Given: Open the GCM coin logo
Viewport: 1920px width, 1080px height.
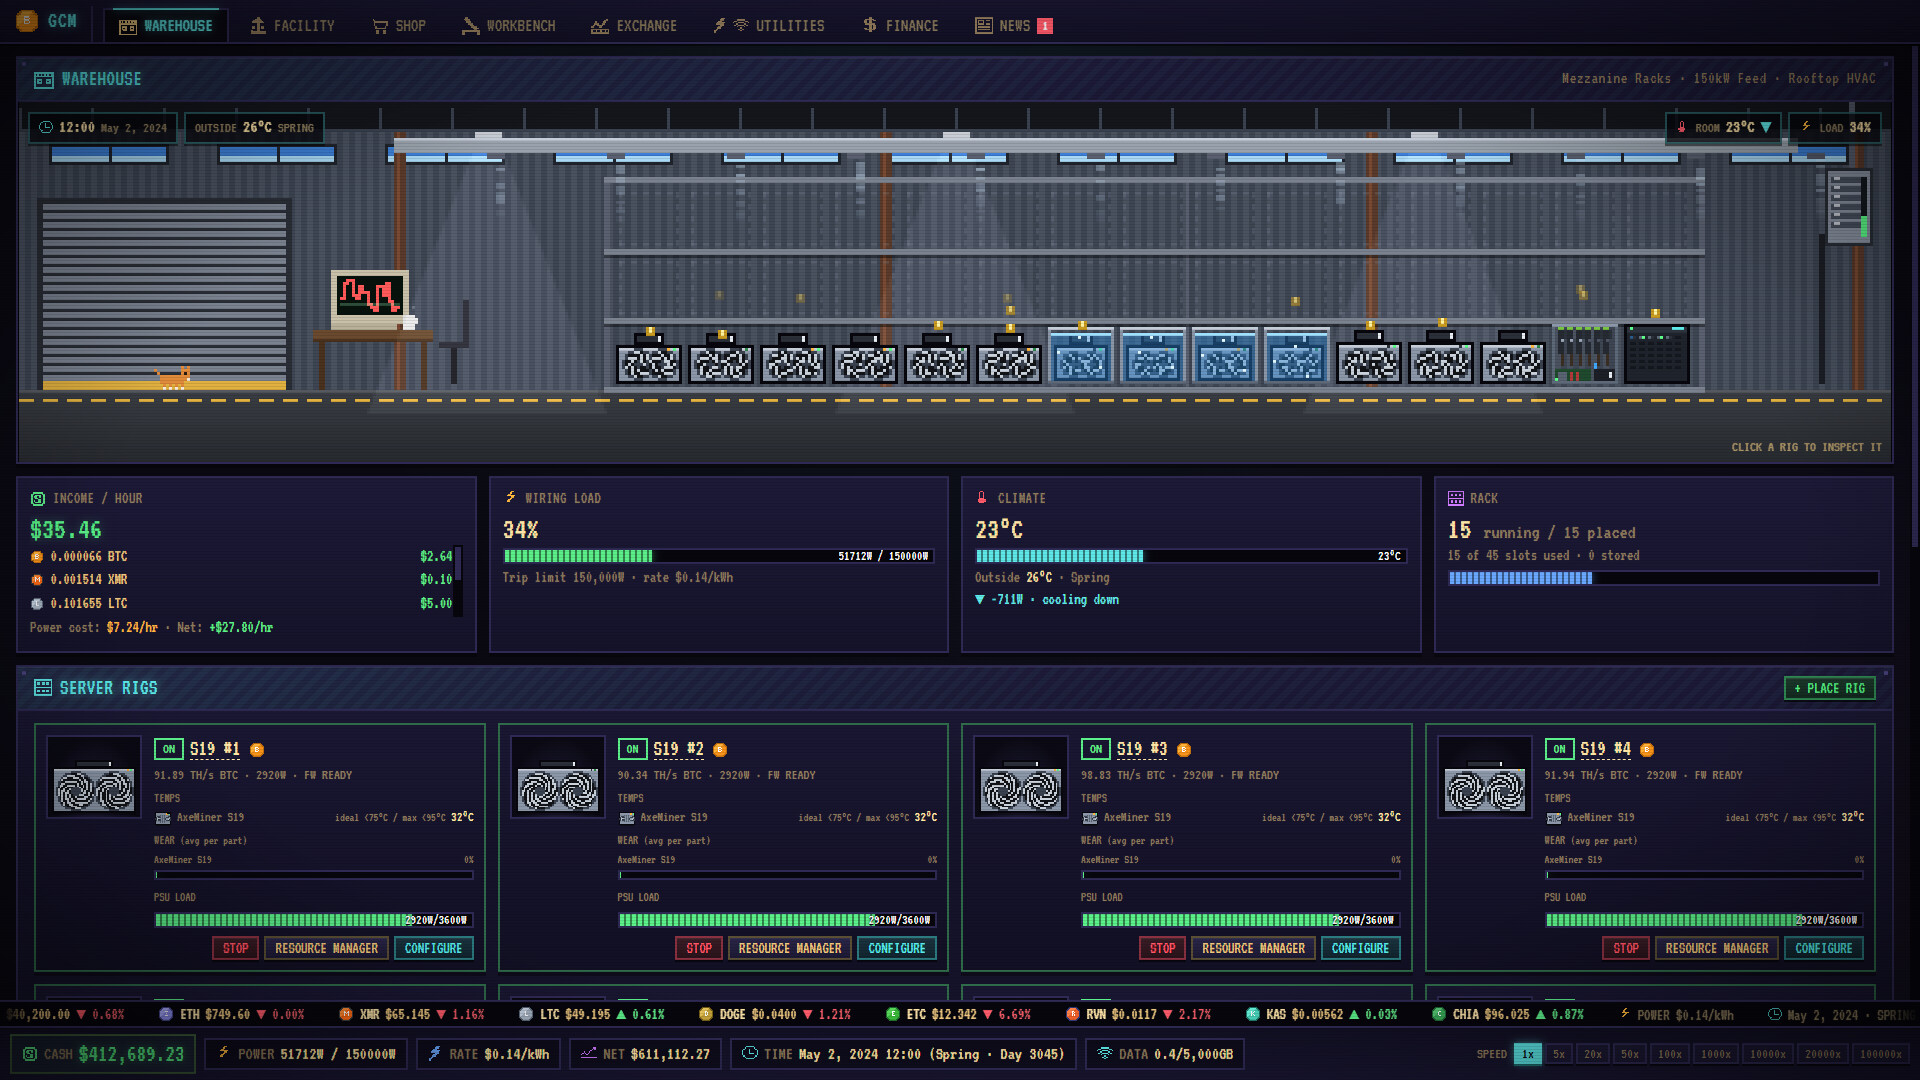Looking at the screenshot, I should click(x=27, y=21).
